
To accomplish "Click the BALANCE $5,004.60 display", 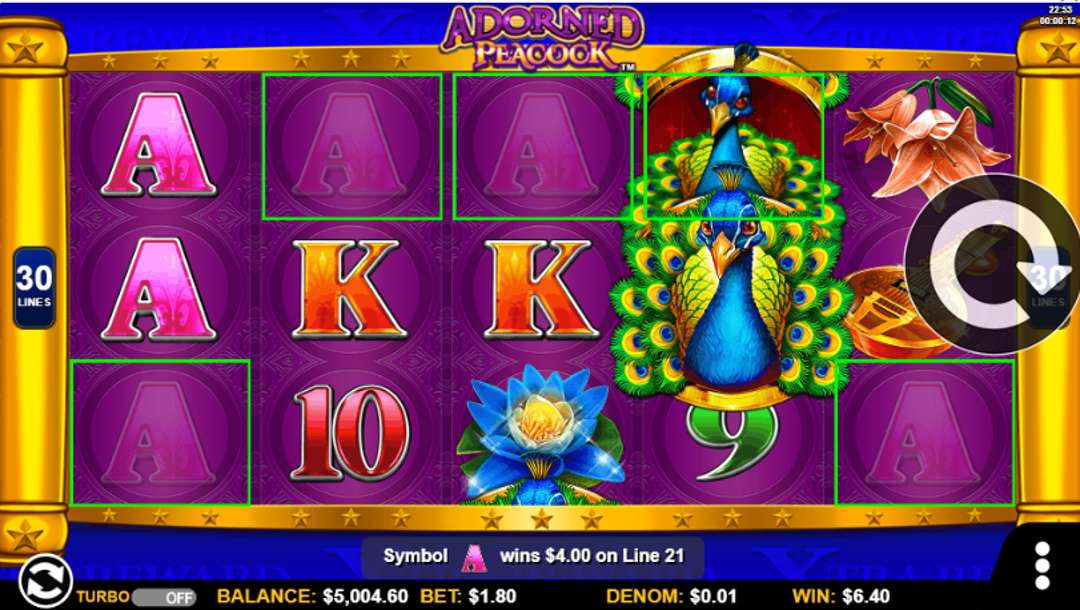I will (312, 596).
